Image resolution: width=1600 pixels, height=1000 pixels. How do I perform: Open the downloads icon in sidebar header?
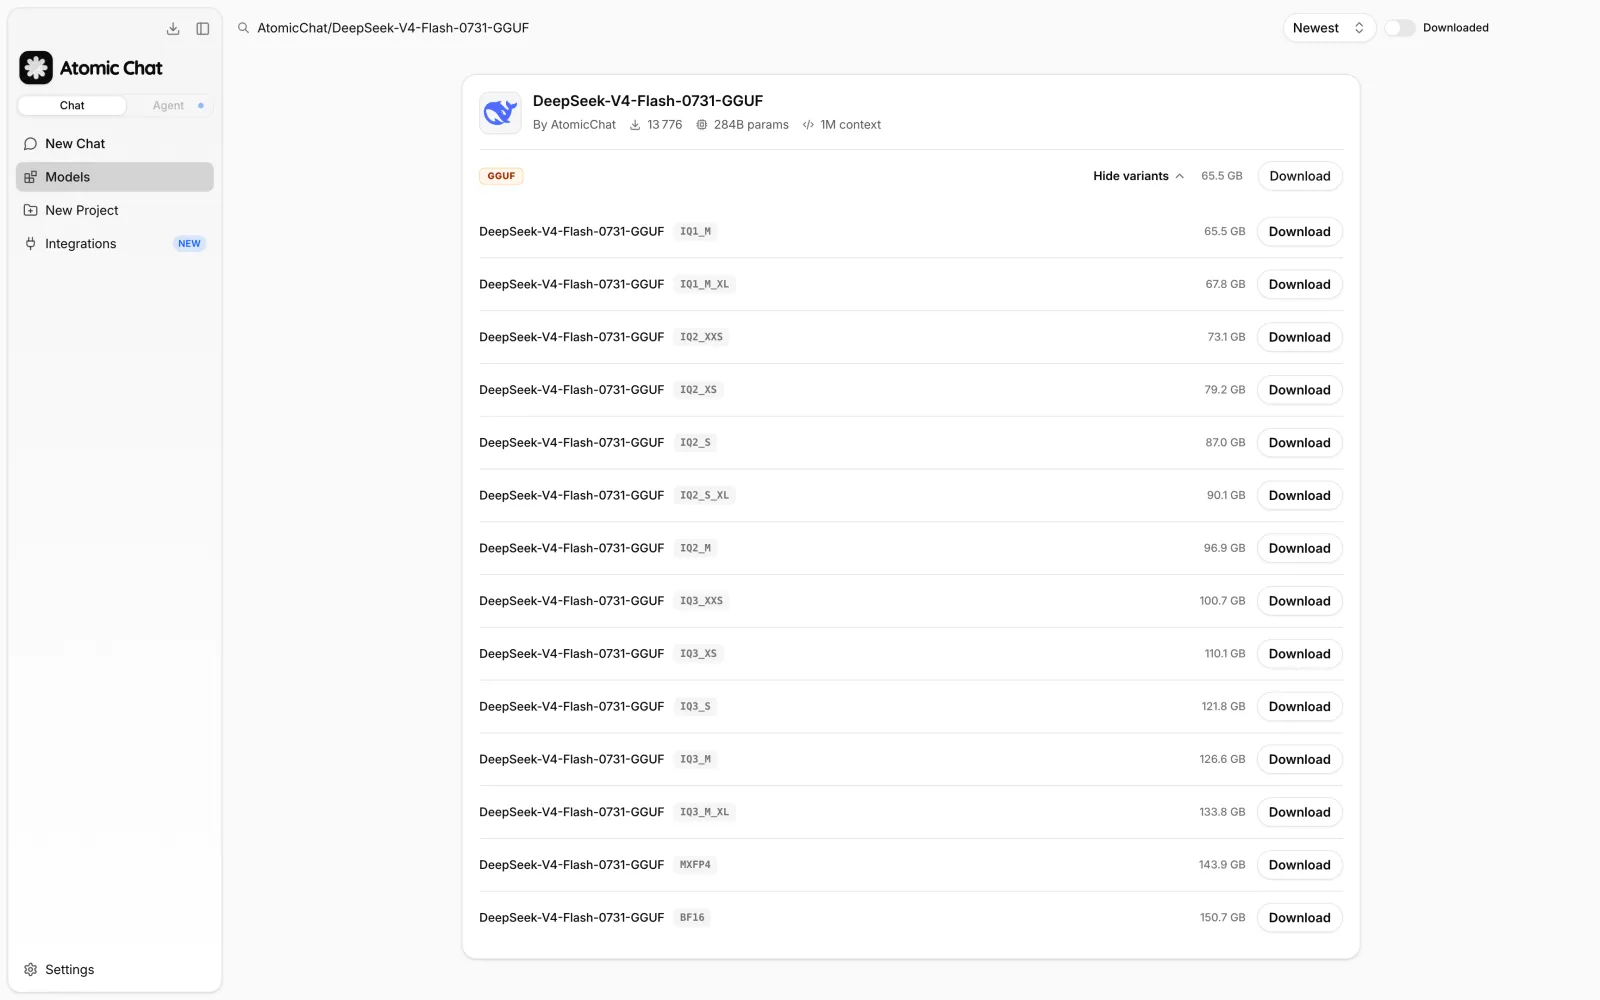click(173, 29)
